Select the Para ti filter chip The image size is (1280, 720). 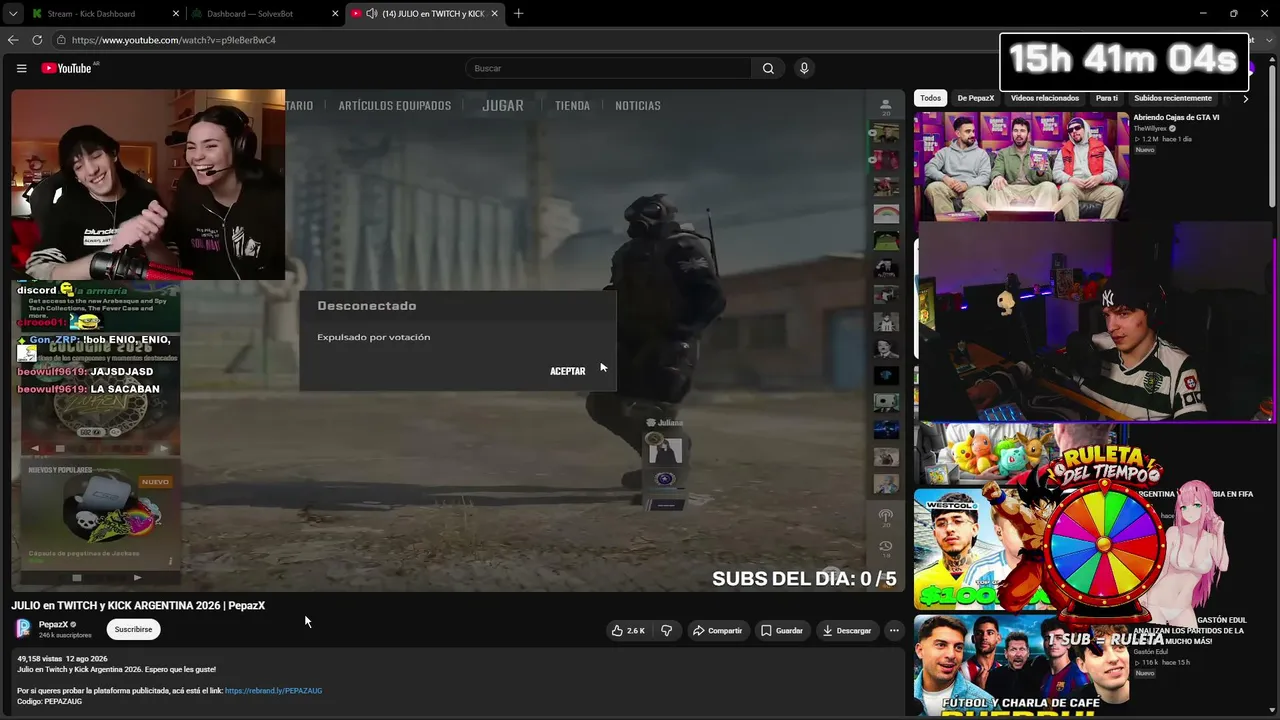[x=1106, y=98]
